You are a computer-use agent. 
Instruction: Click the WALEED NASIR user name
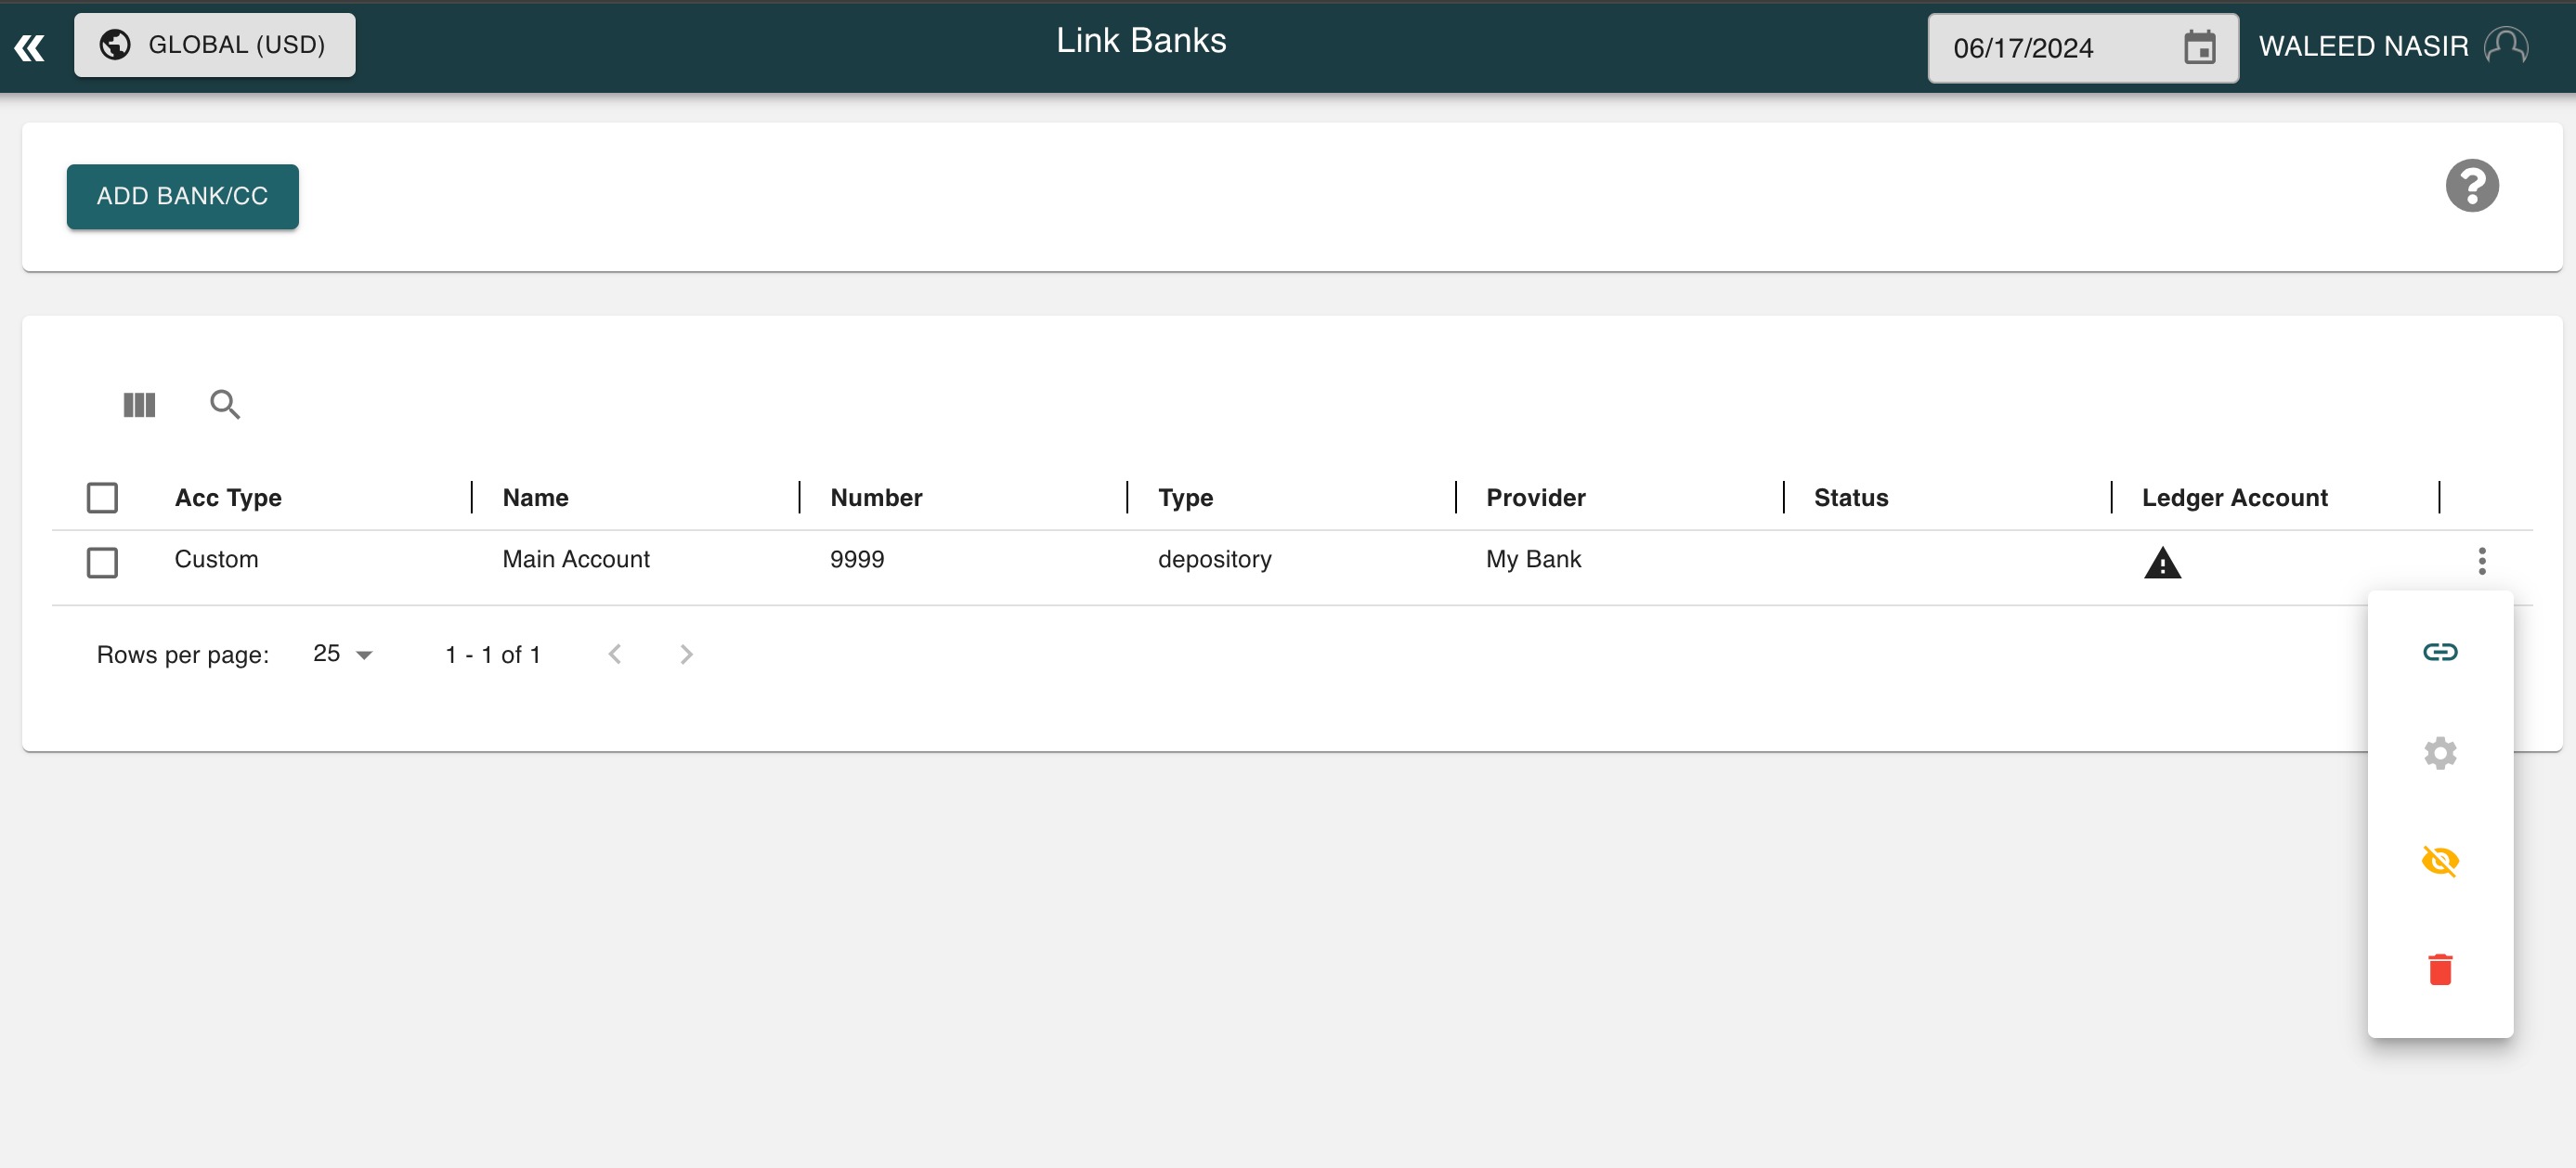coord(2363,46)
